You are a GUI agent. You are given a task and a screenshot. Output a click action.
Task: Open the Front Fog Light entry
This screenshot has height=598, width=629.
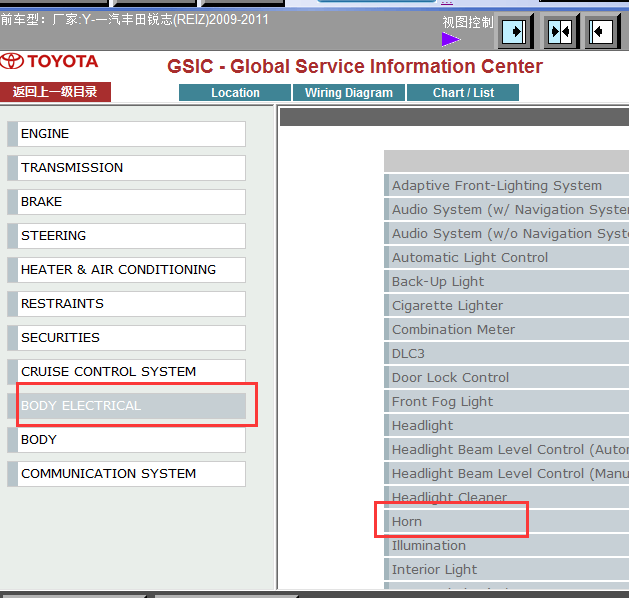click(507, 401)
